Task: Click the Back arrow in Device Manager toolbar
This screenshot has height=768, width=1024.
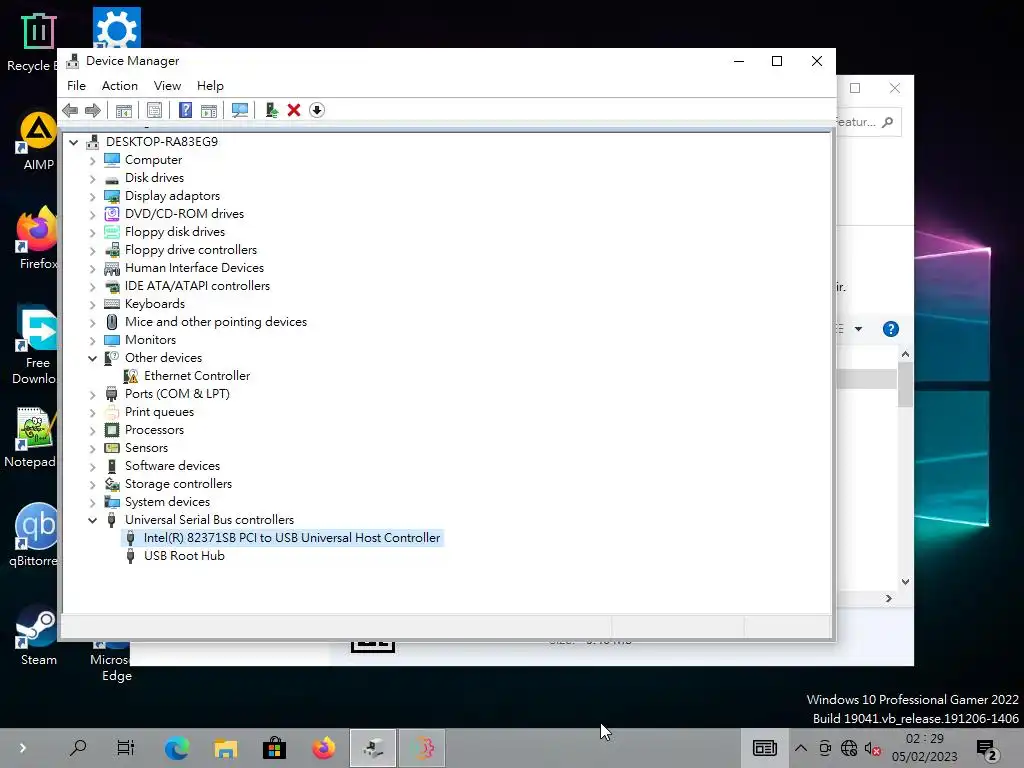Action: click(70, 110)
